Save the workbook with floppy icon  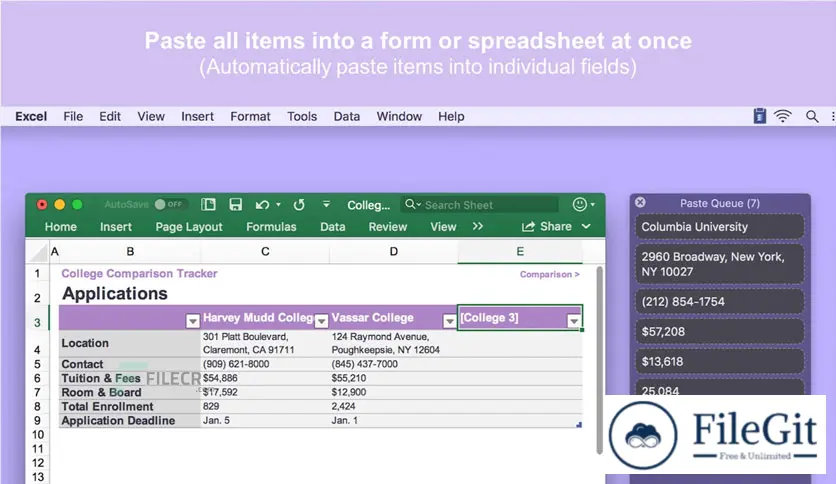click(x=235, y=205)
